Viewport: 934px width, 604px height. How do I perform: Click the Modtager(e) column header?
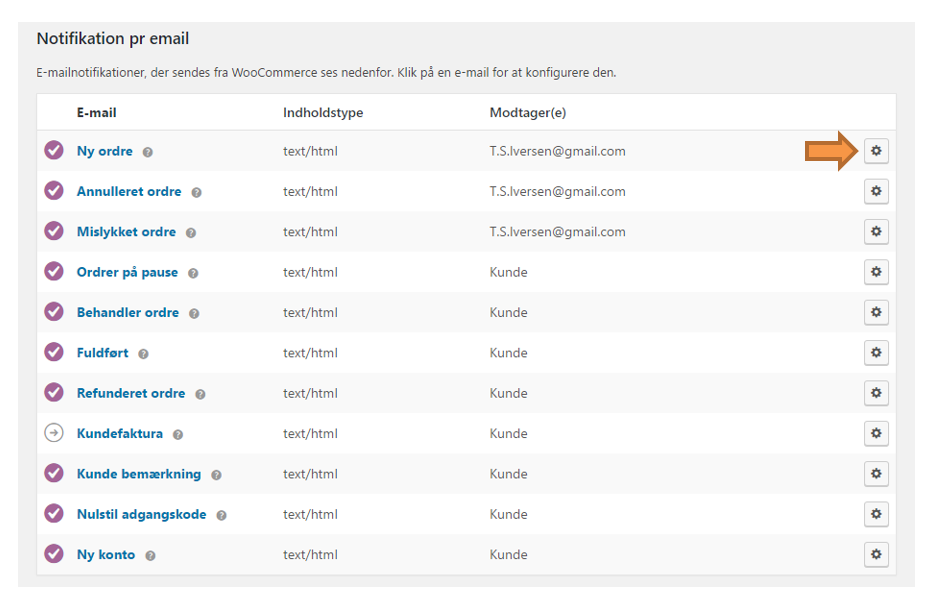(x=528, y=113)
